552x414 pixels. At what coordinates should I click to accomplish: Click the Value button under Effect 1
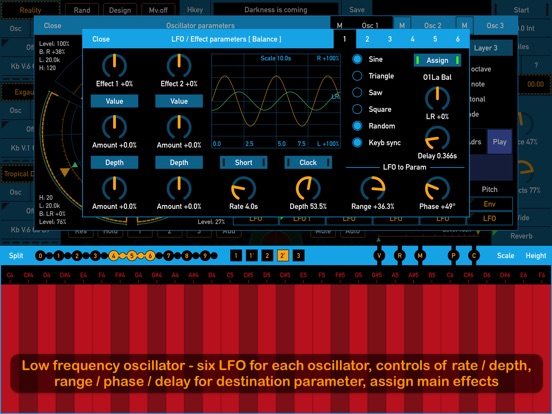[114, 101]
